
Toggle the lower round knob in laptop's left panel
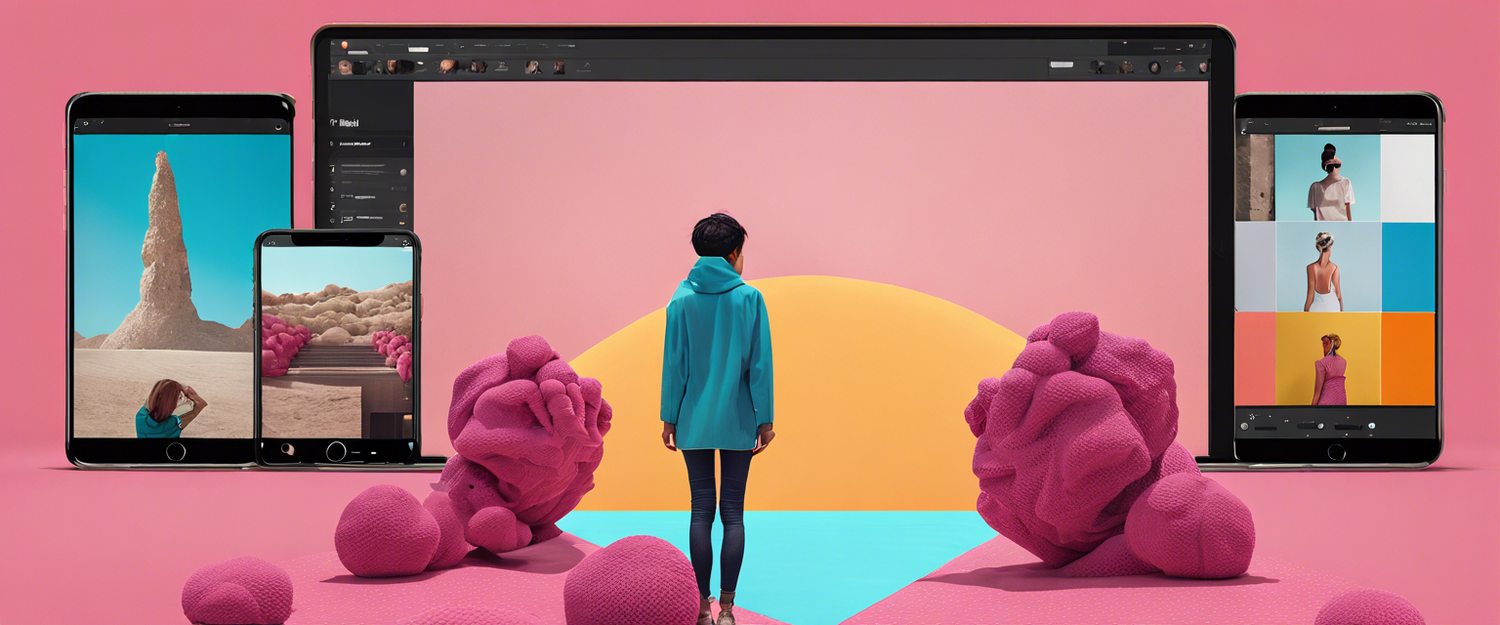[402, 208]
